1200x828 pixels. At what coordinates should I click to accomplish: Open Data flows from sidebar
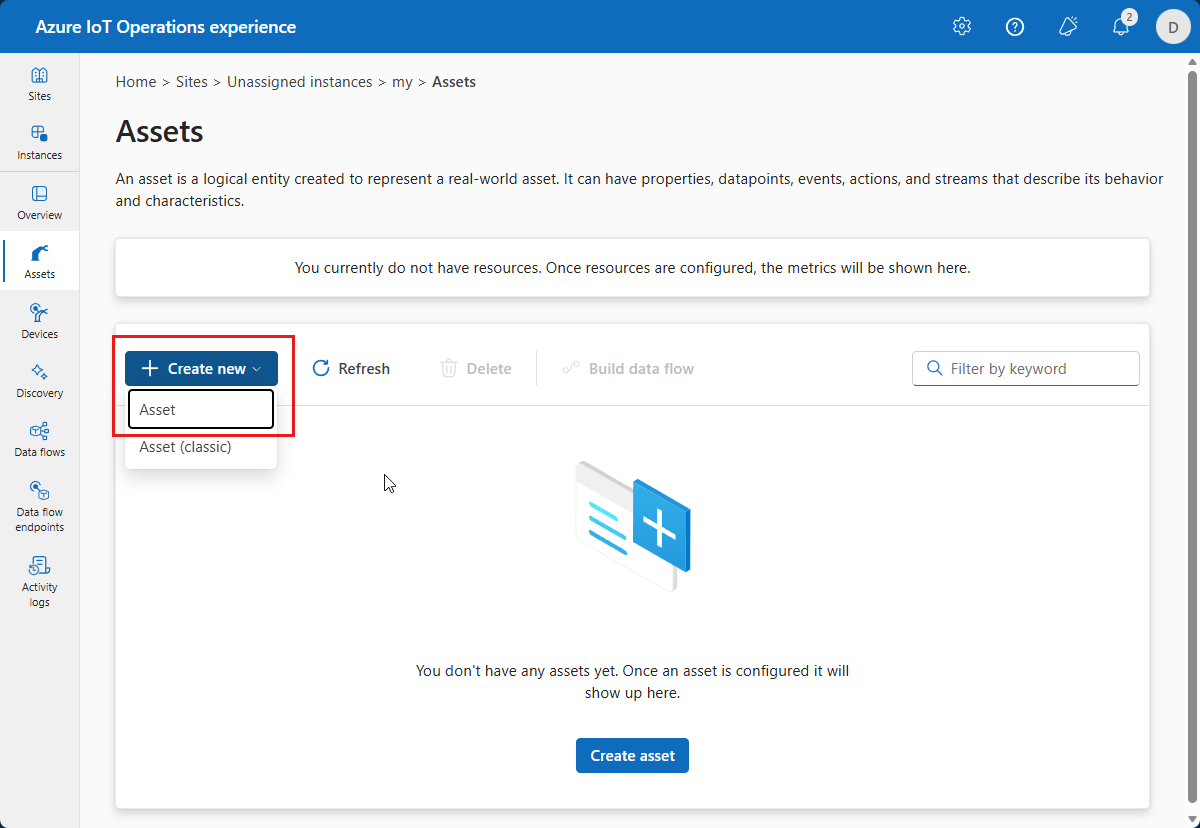point(39,439)
